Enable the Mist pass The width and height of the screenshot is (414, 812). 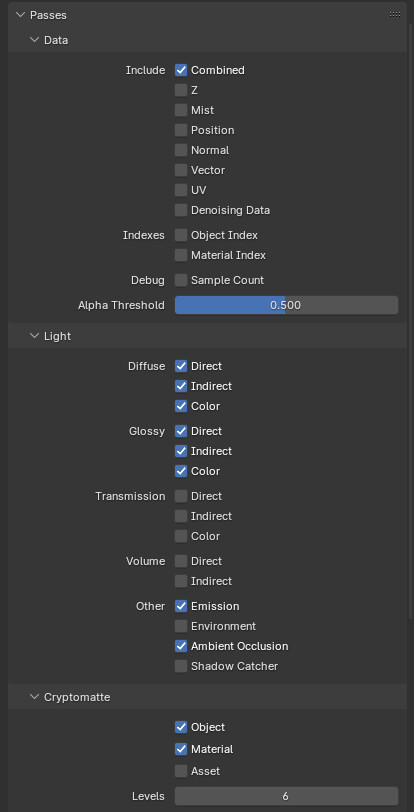click(181, 110)
